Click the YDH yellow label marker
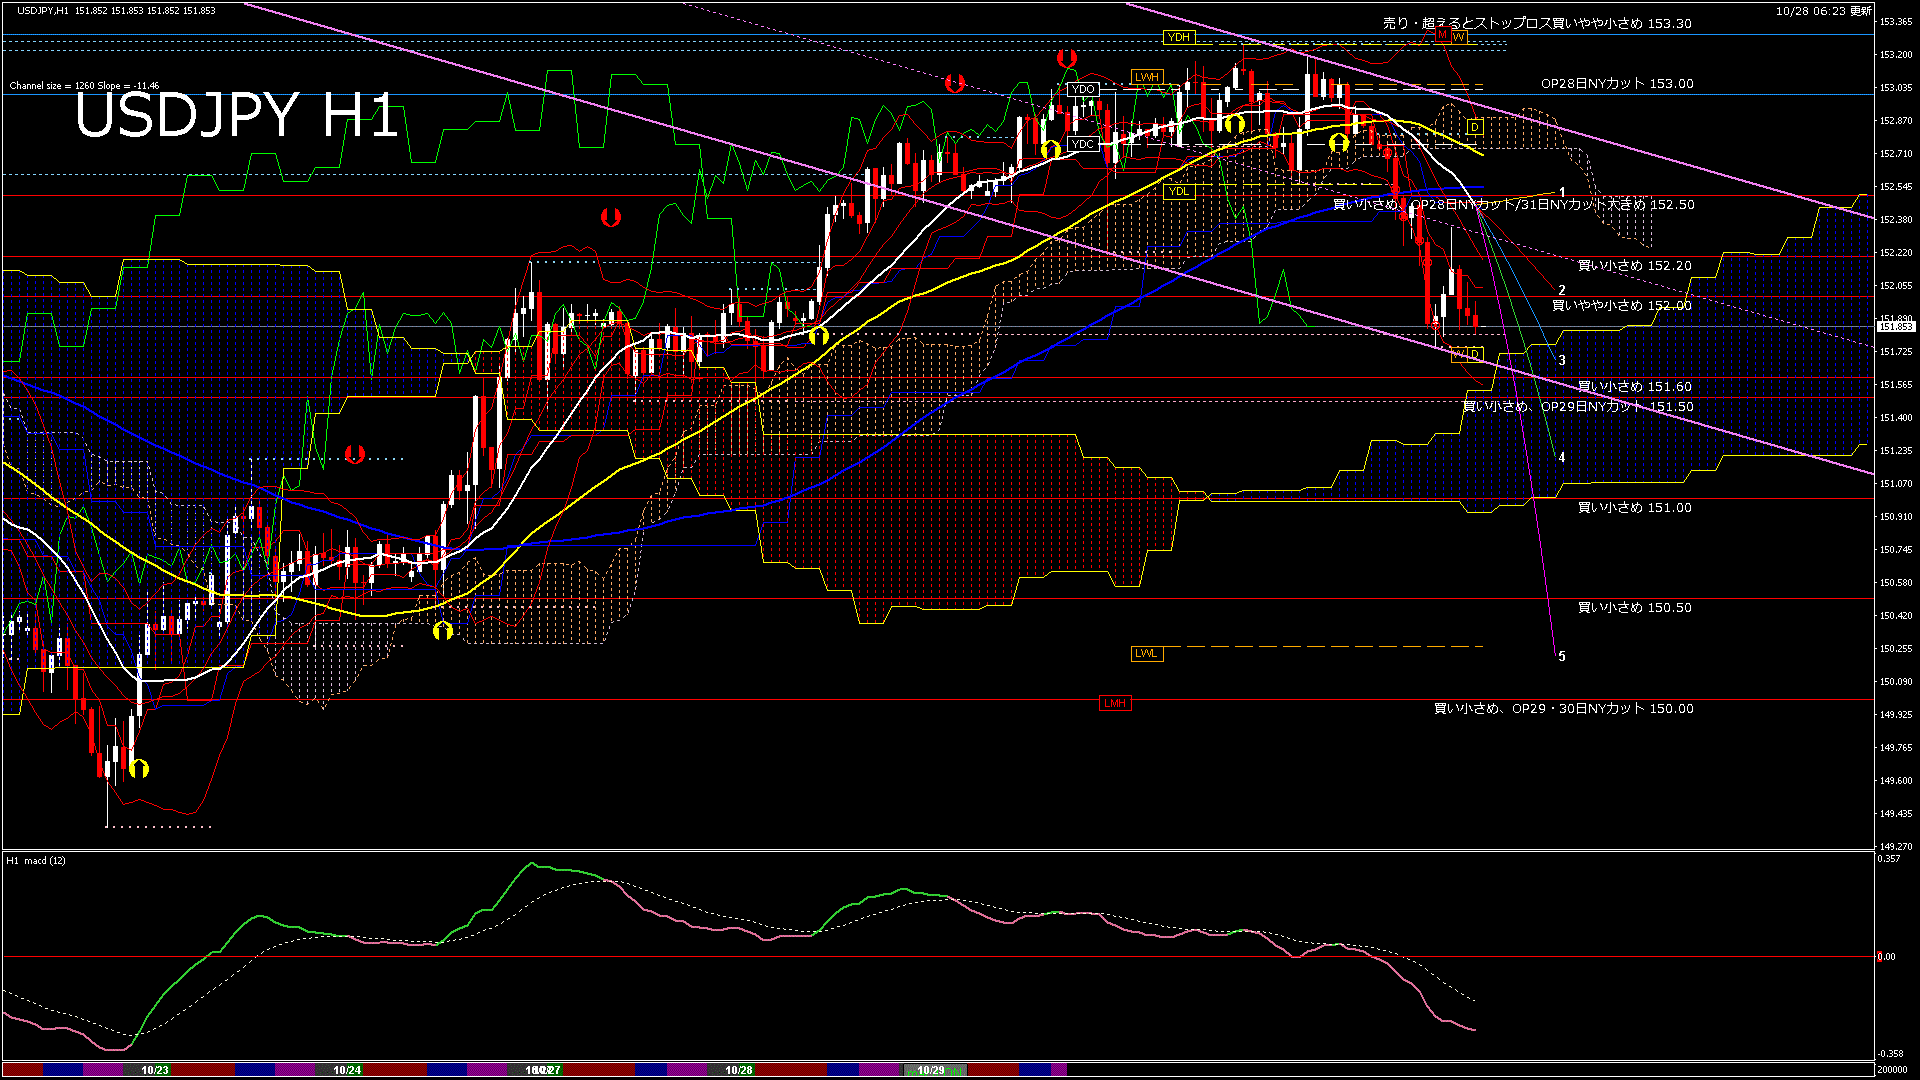1920x1080 pixels. tap(1178, 37)
